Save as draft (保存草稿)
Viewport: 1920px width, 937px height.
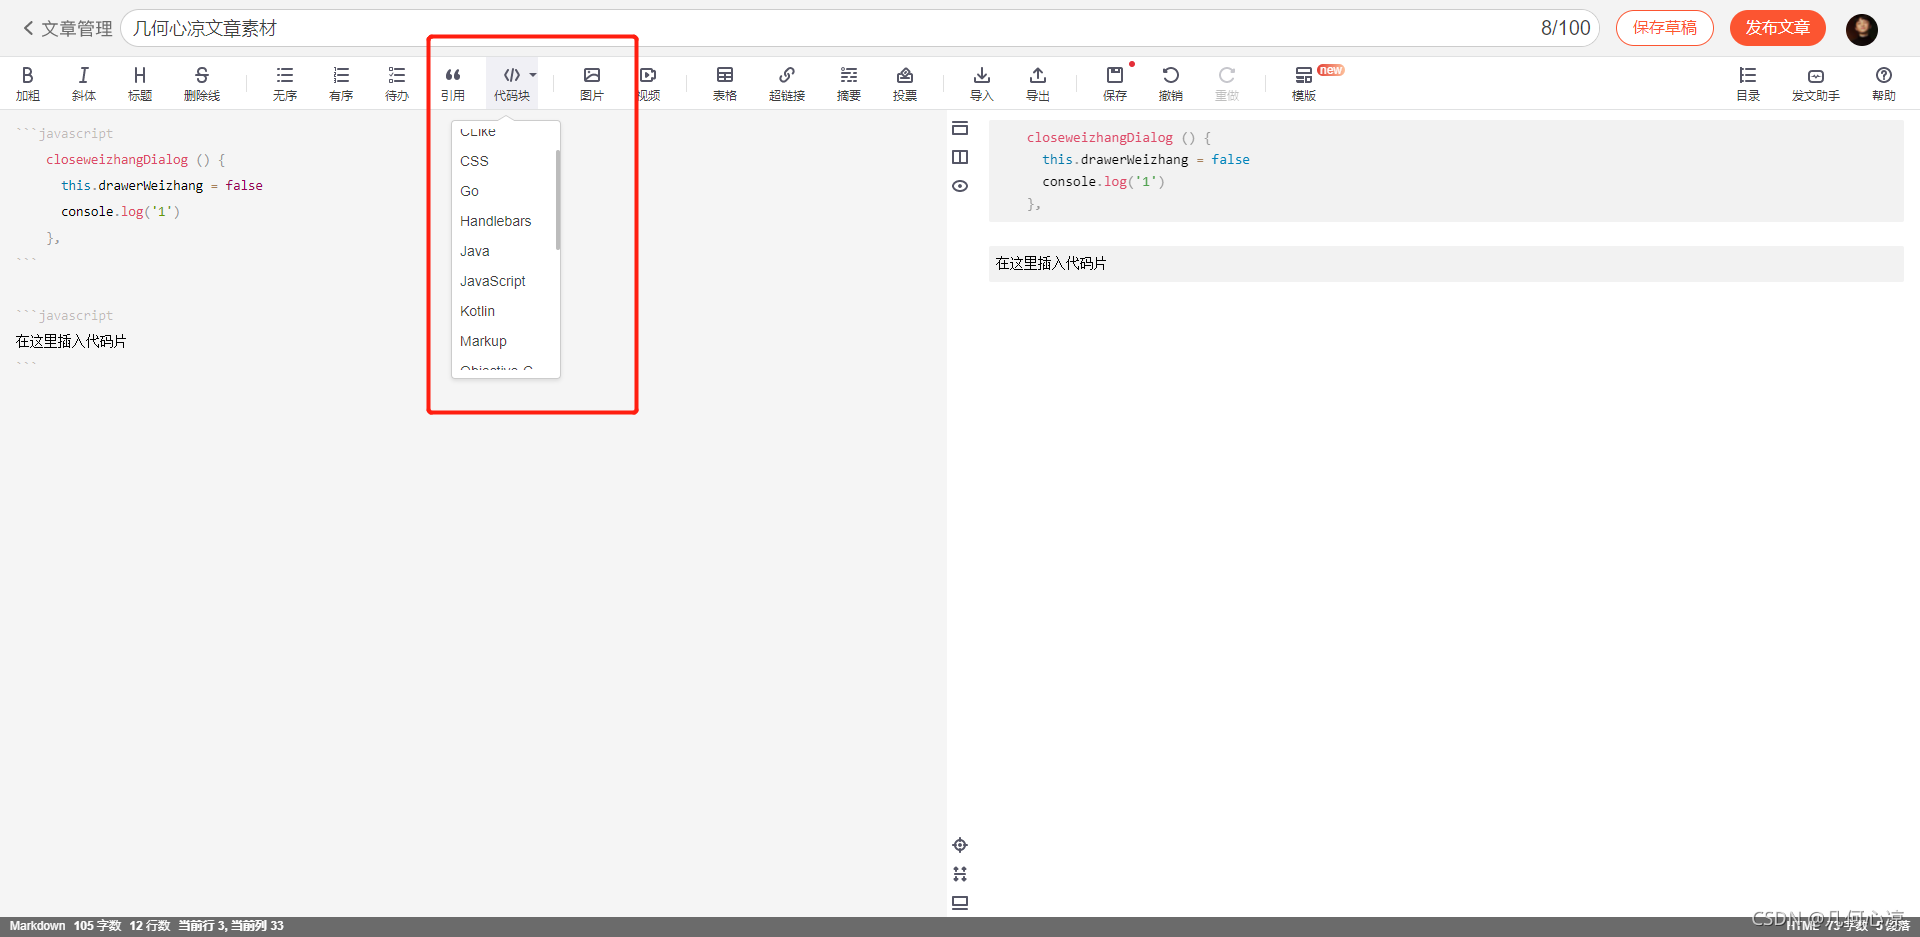pos(1665,28)
